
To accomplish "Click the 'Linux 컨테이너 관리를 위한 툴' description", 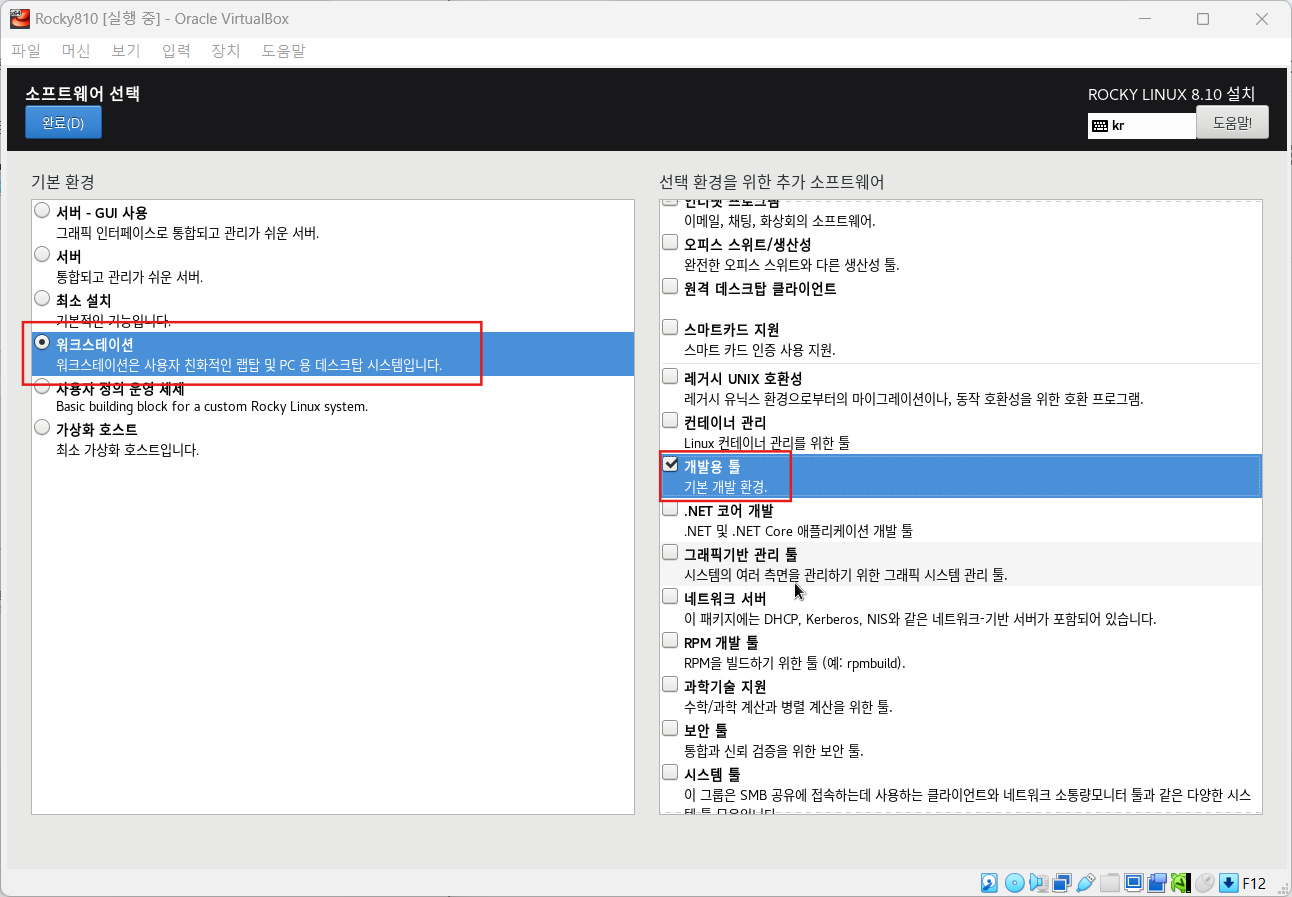I will click(767, 442).
